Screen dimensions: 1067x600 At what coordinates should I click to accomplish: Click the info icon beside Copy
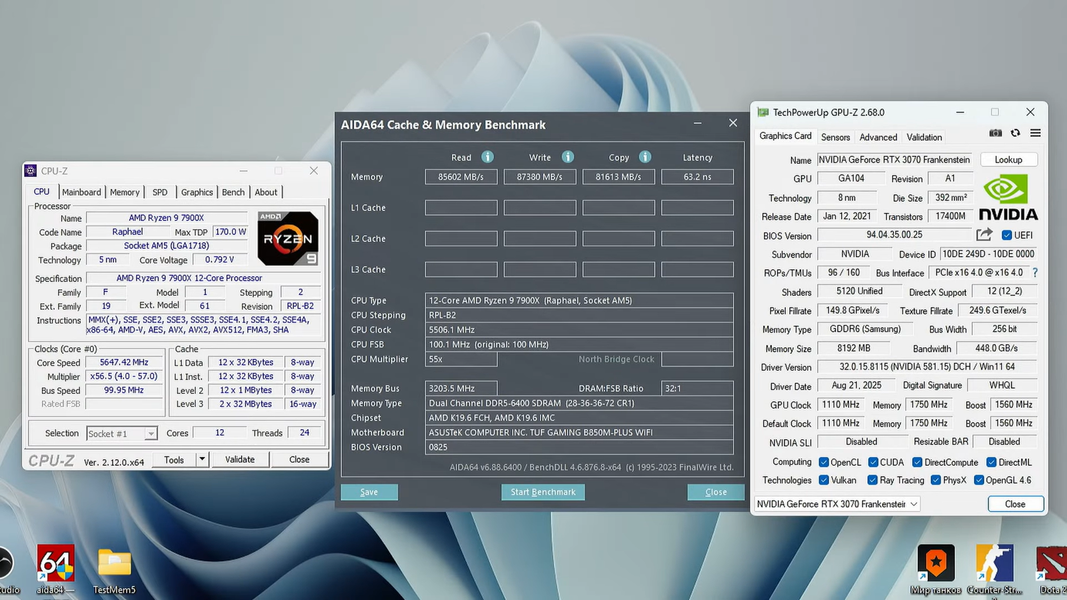(x=645, y=157)
